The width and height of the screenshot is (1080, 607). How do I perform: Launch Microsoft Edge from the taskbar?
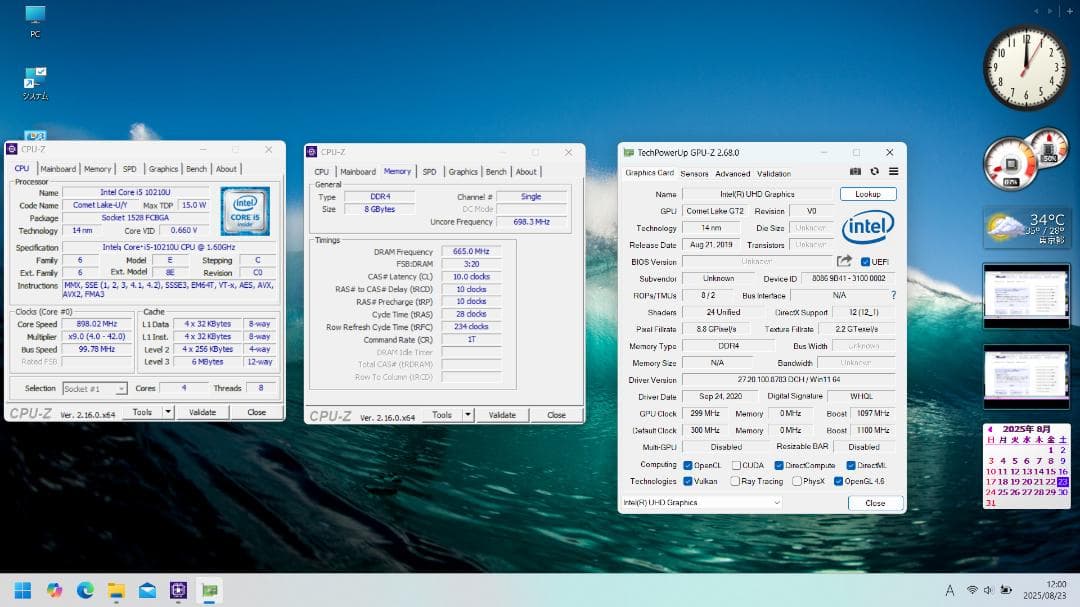pos(84,591)
